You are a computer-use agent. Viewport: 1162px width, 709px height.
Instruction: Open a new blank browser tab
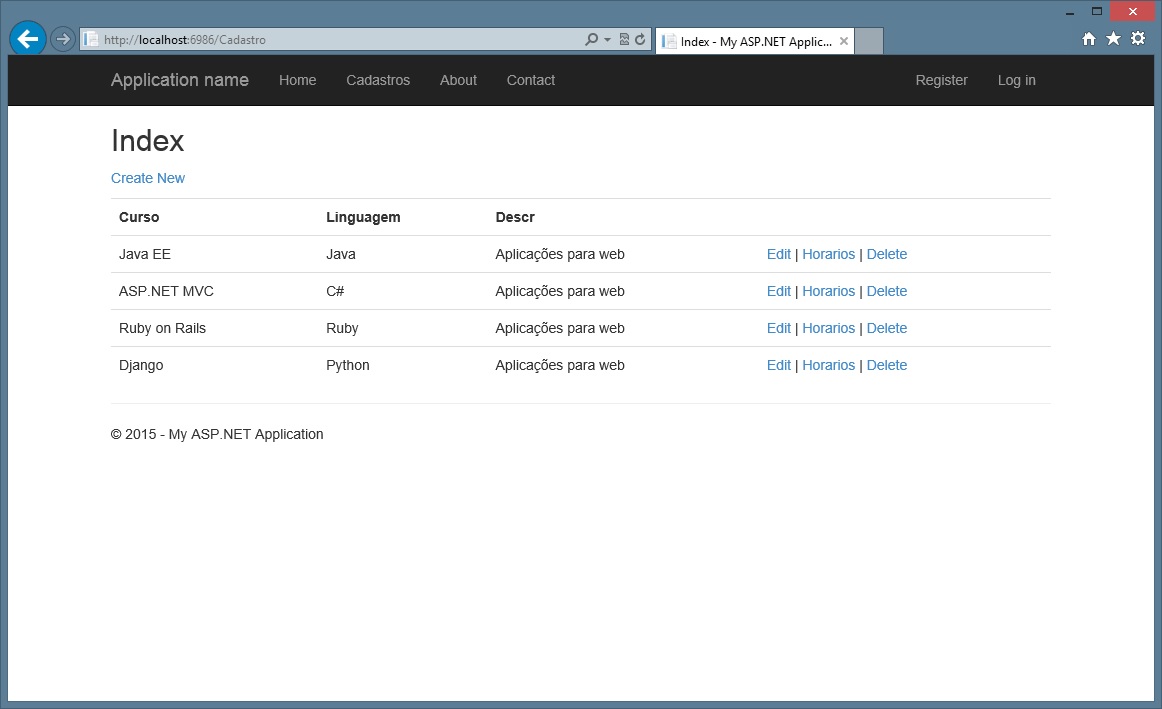point(869,41)
